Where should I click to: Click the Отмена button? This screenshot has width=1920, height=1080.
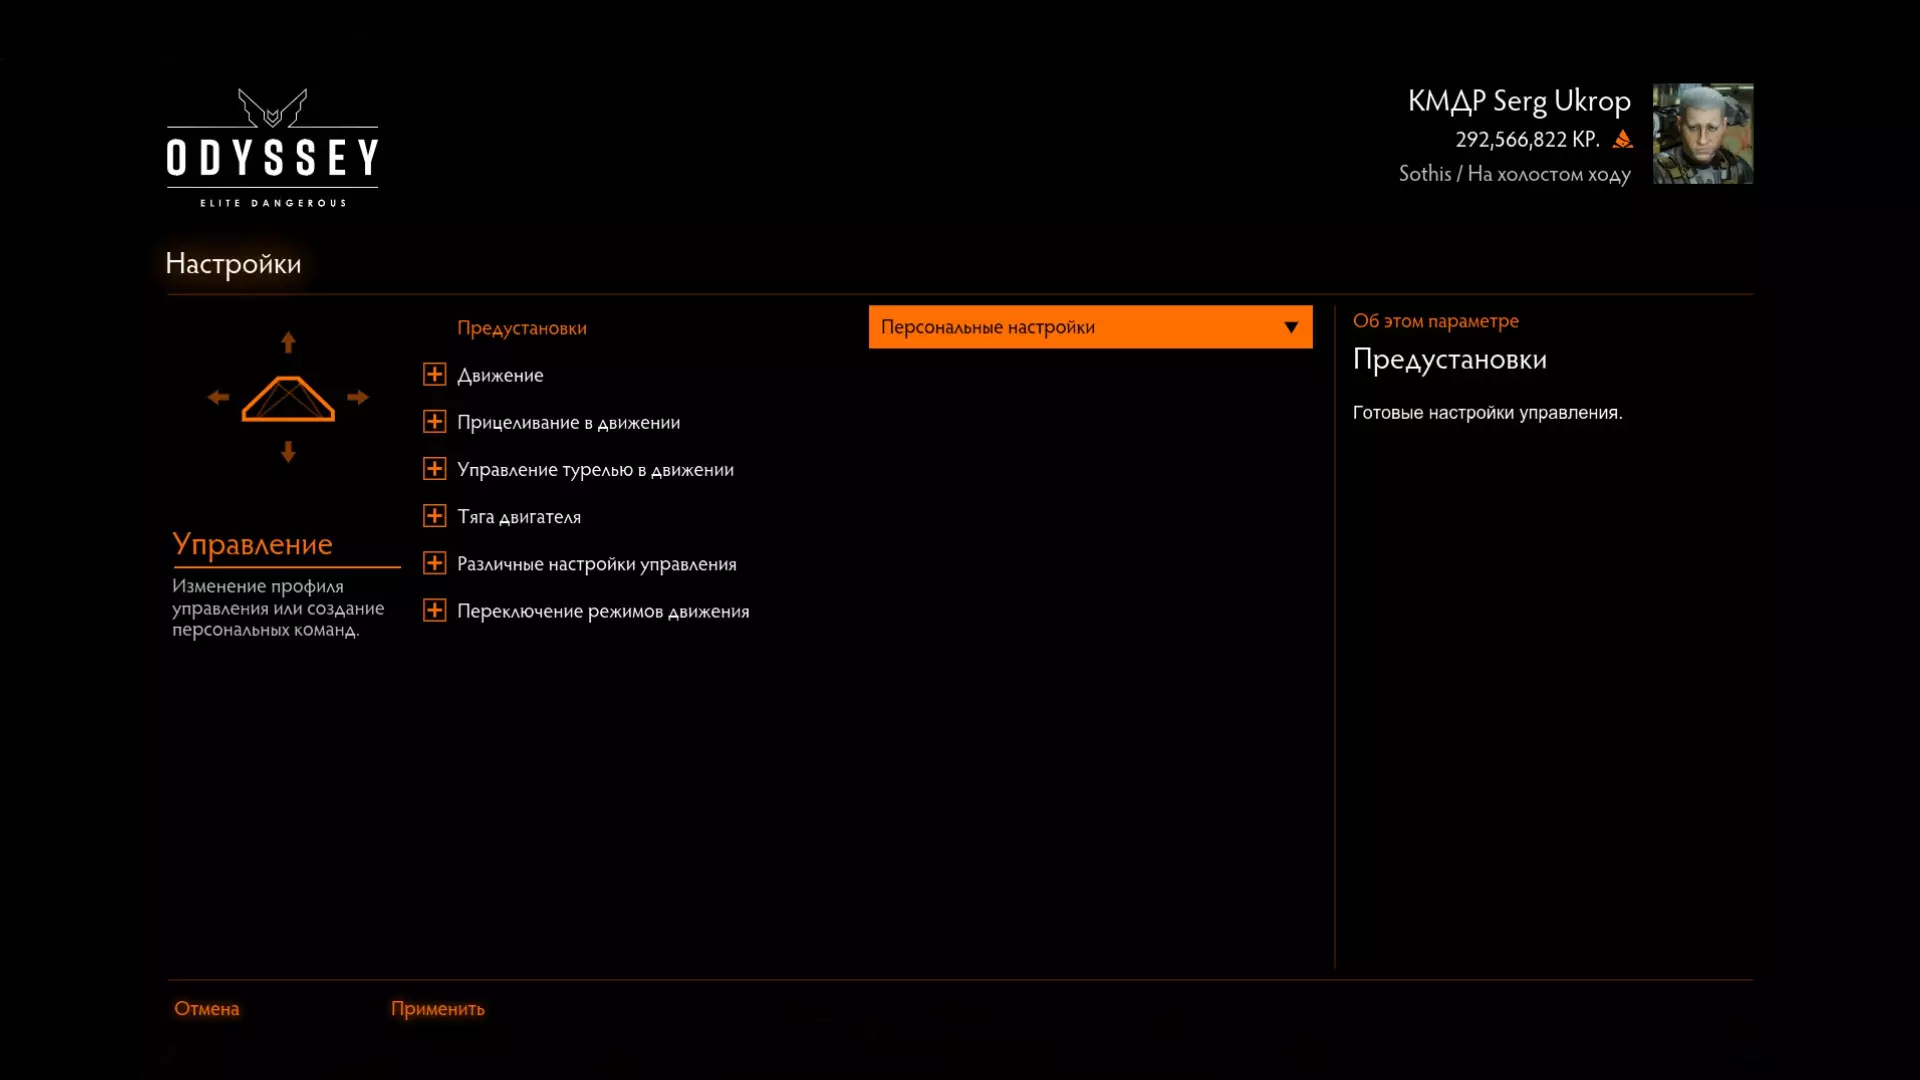[206, 1008]
